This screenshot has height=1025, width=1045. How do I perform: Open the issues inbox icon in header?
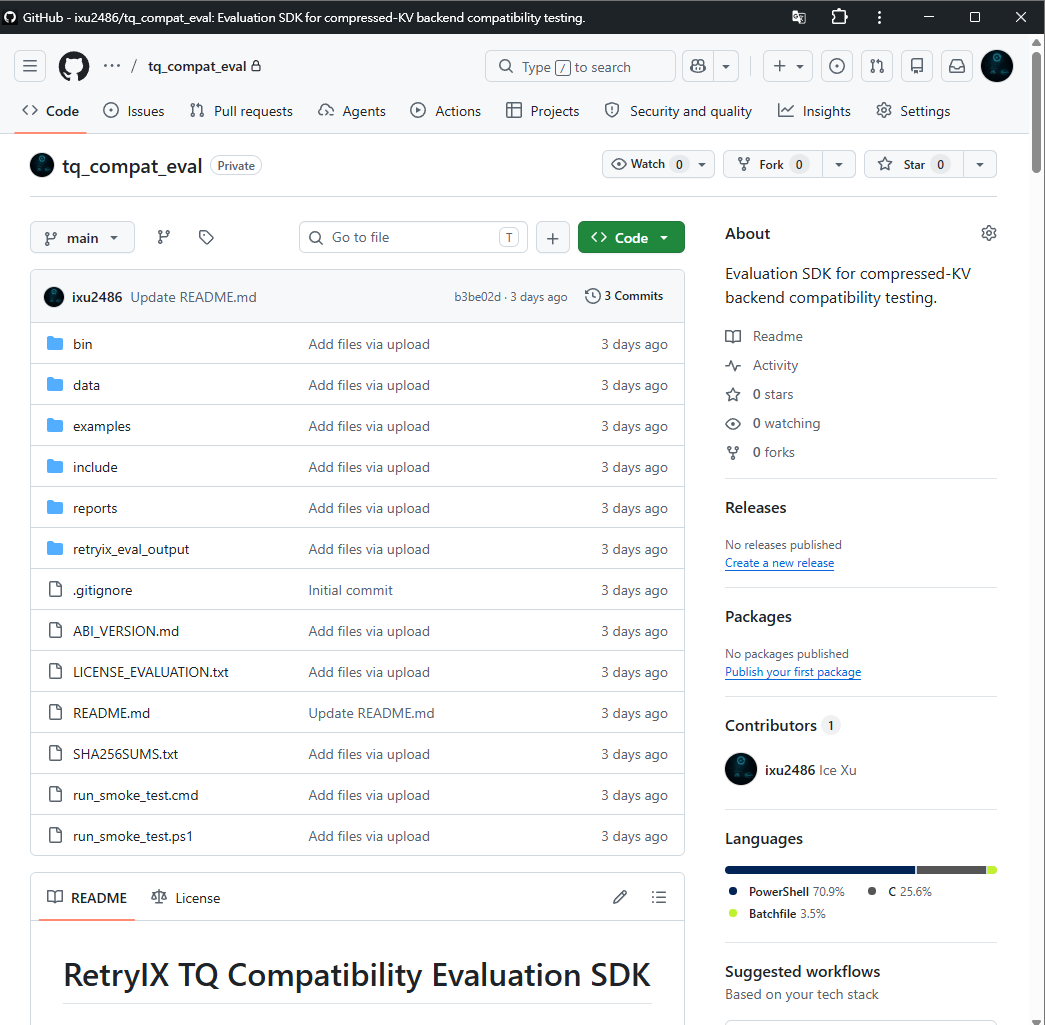[836, 66]
